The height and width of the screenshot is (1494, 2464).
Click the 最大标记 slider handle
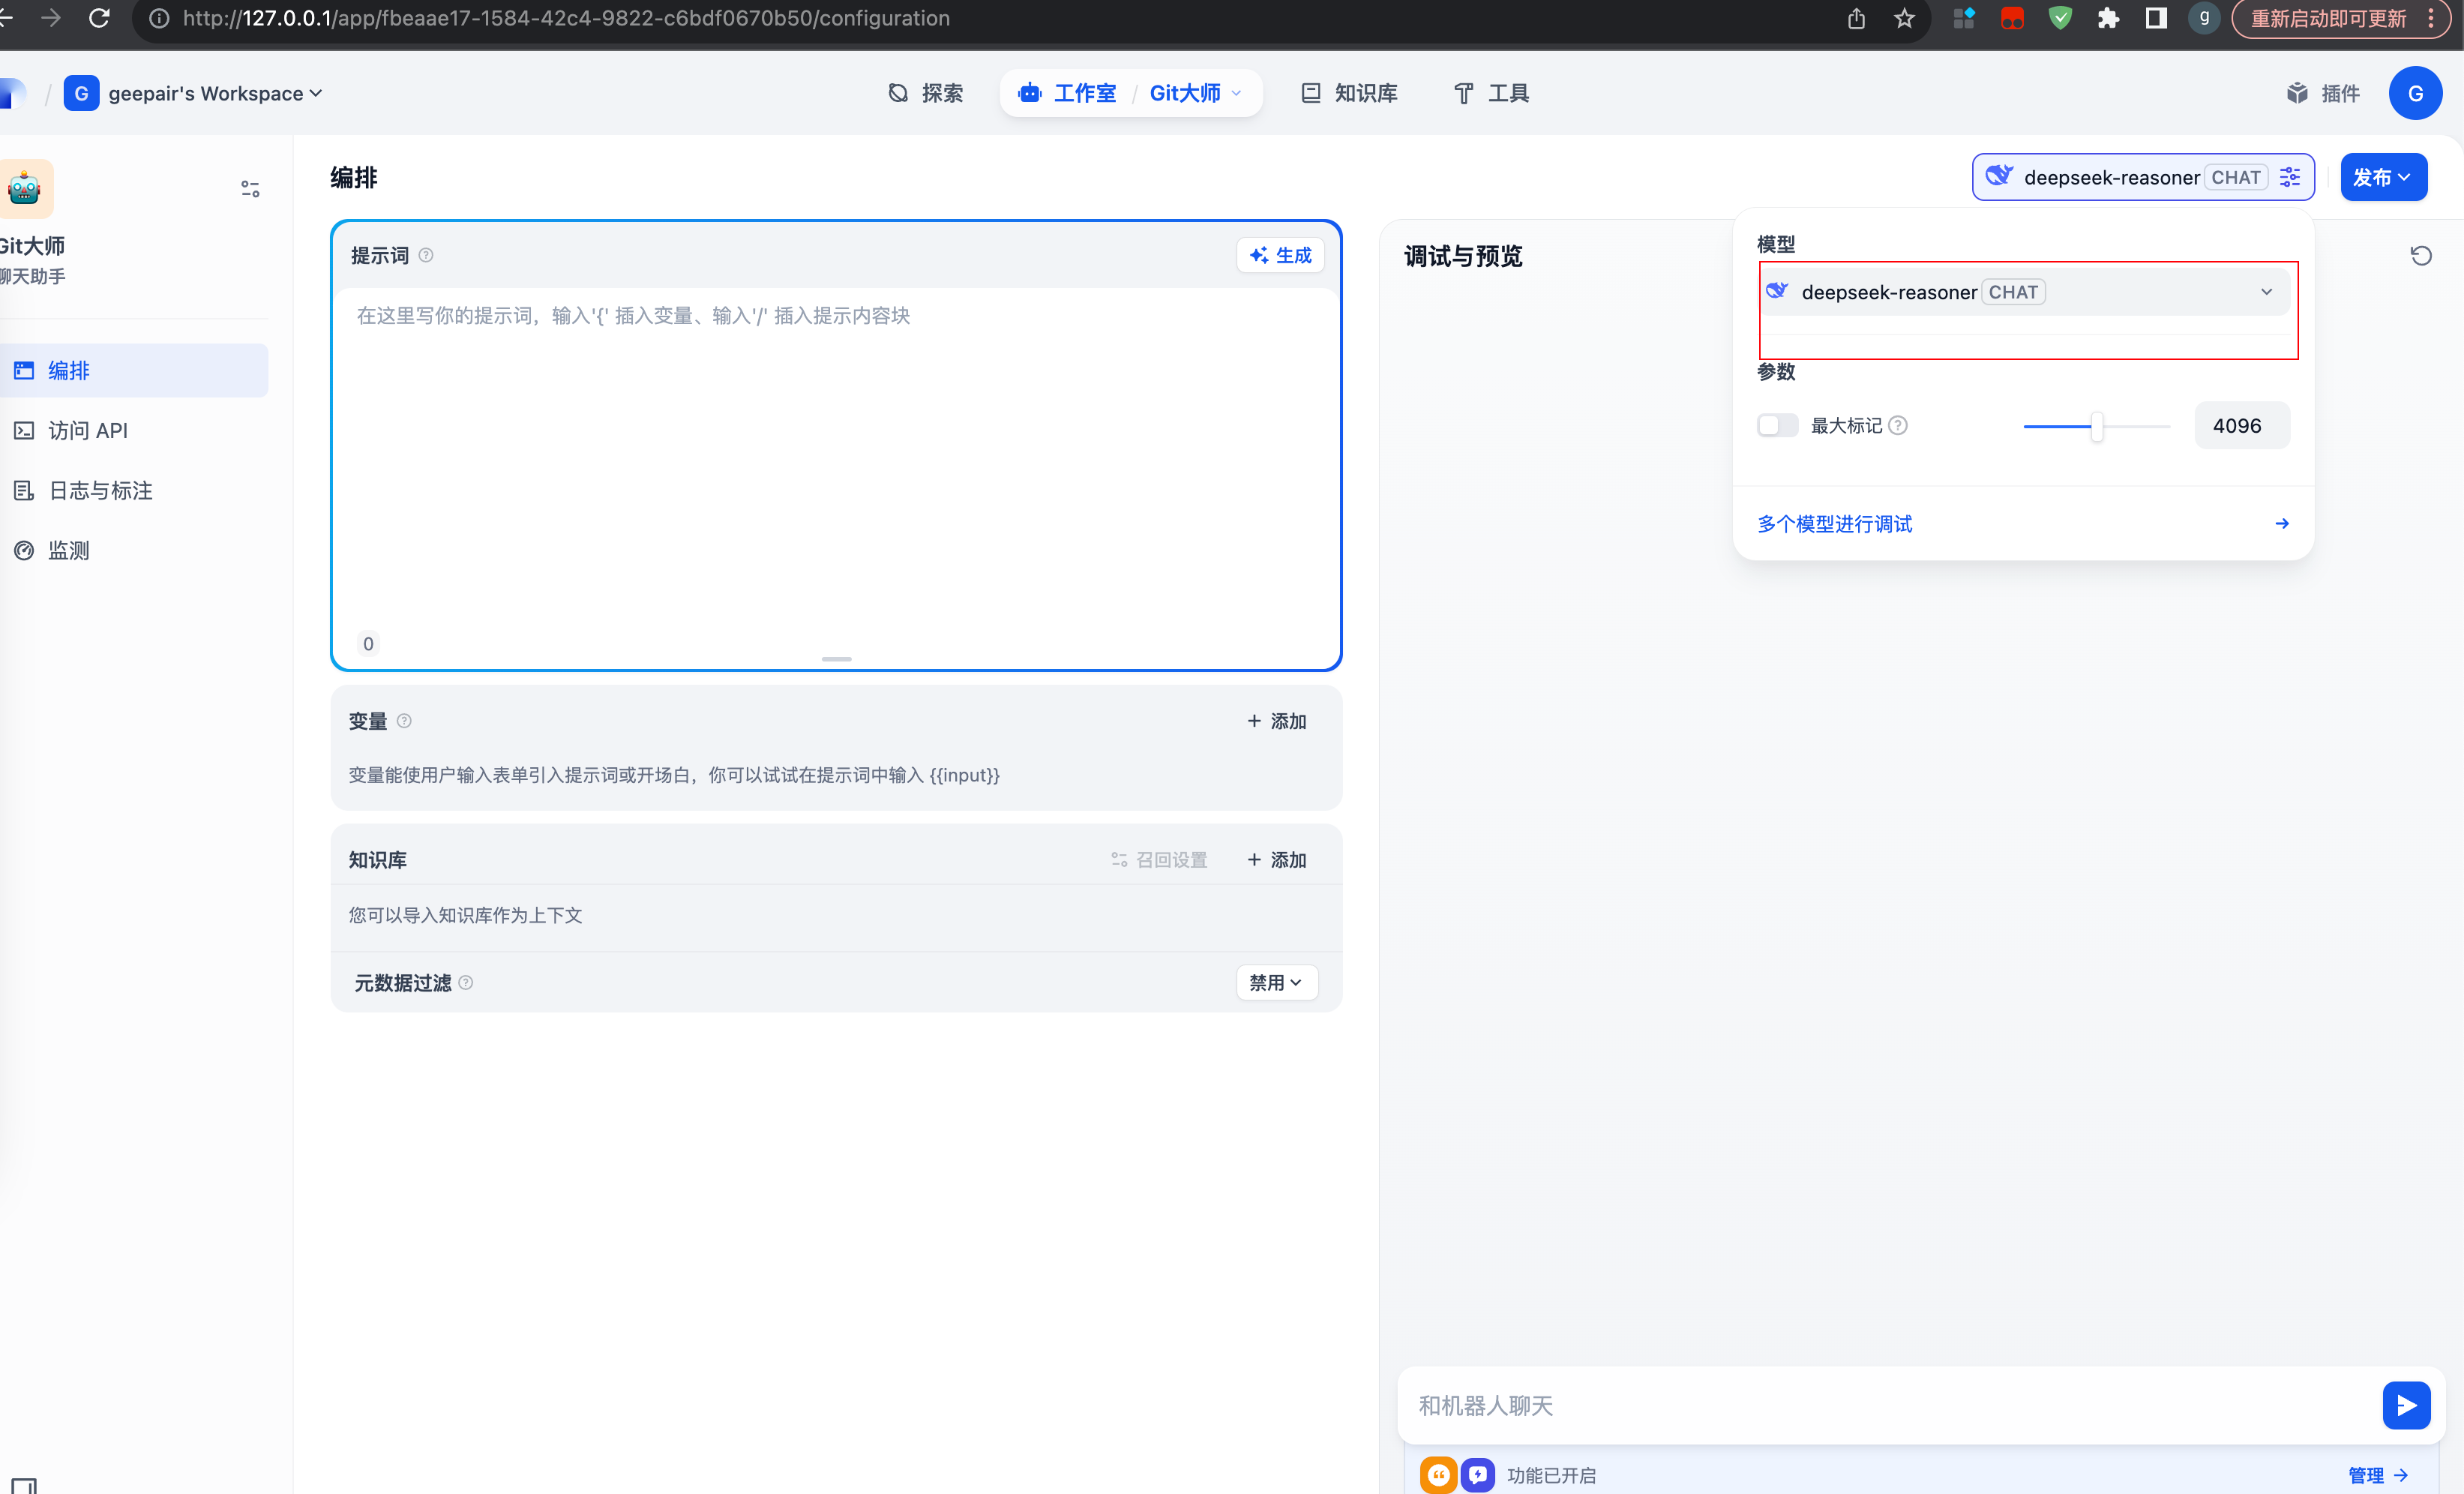(2097, 426)
